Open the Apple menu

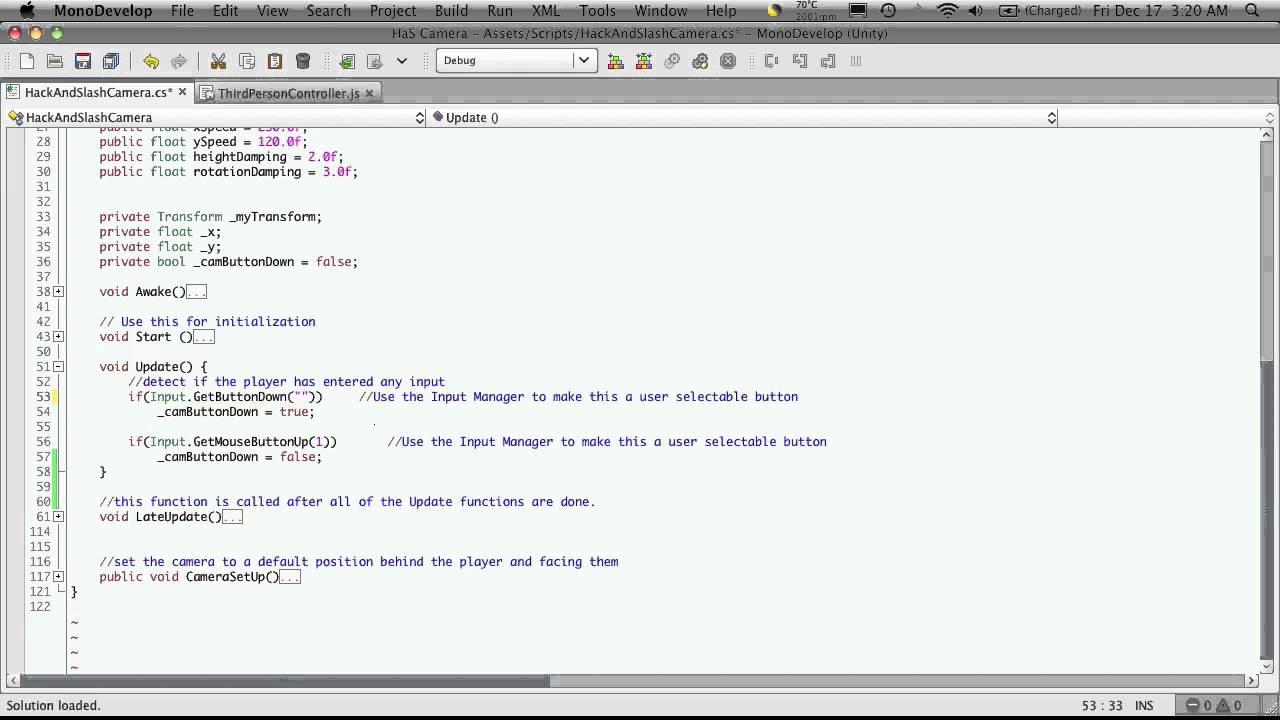[27, 11]
